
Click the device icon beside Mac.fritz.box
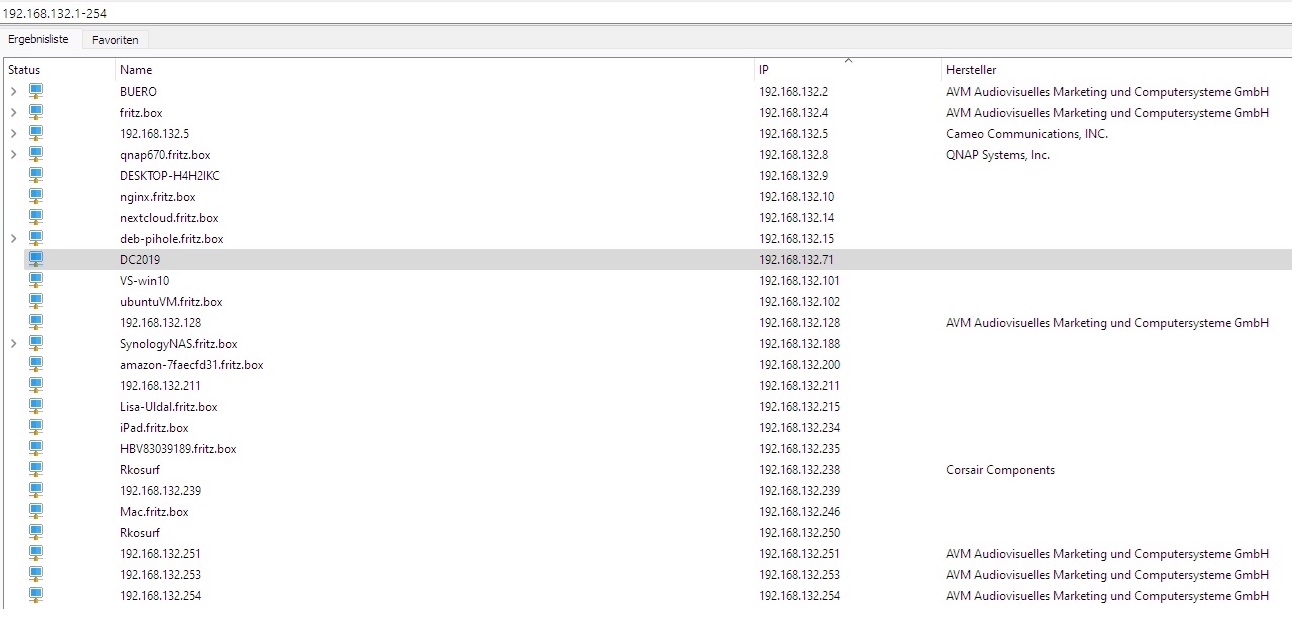(36, 511)
